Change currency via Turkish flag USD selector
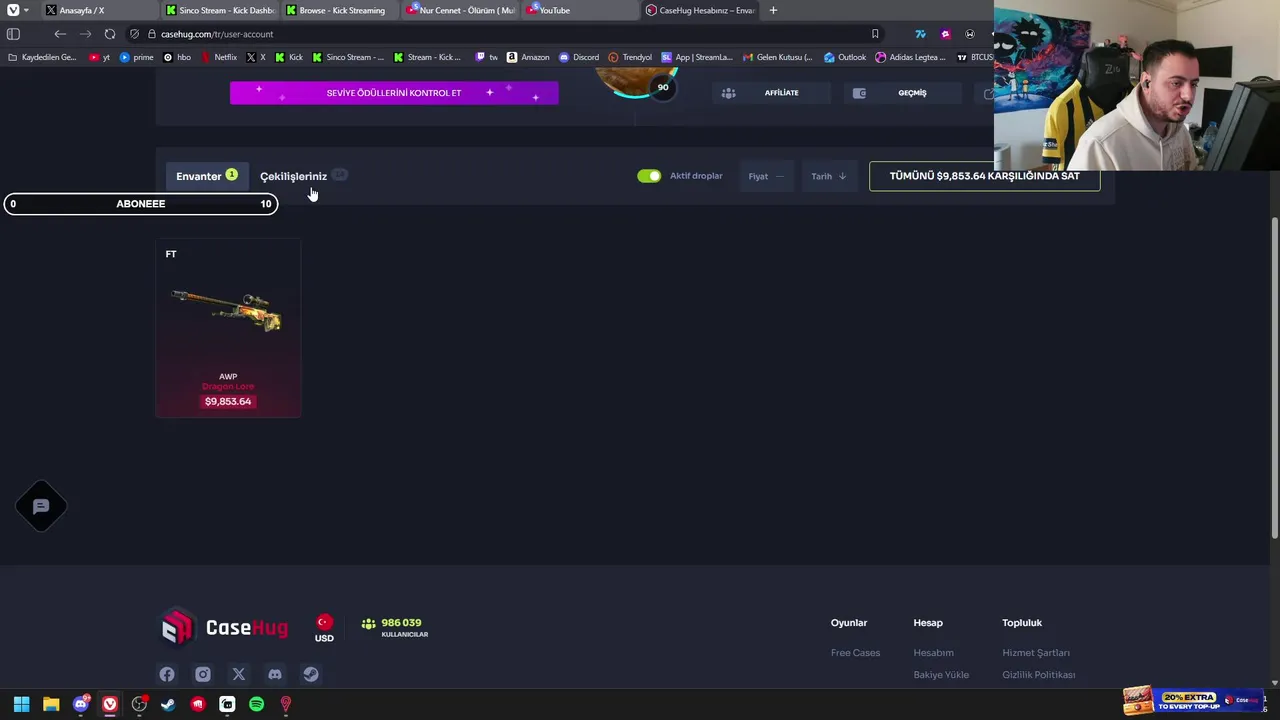1280x720 pixels. pyautogui.click(x=324, y=629)
